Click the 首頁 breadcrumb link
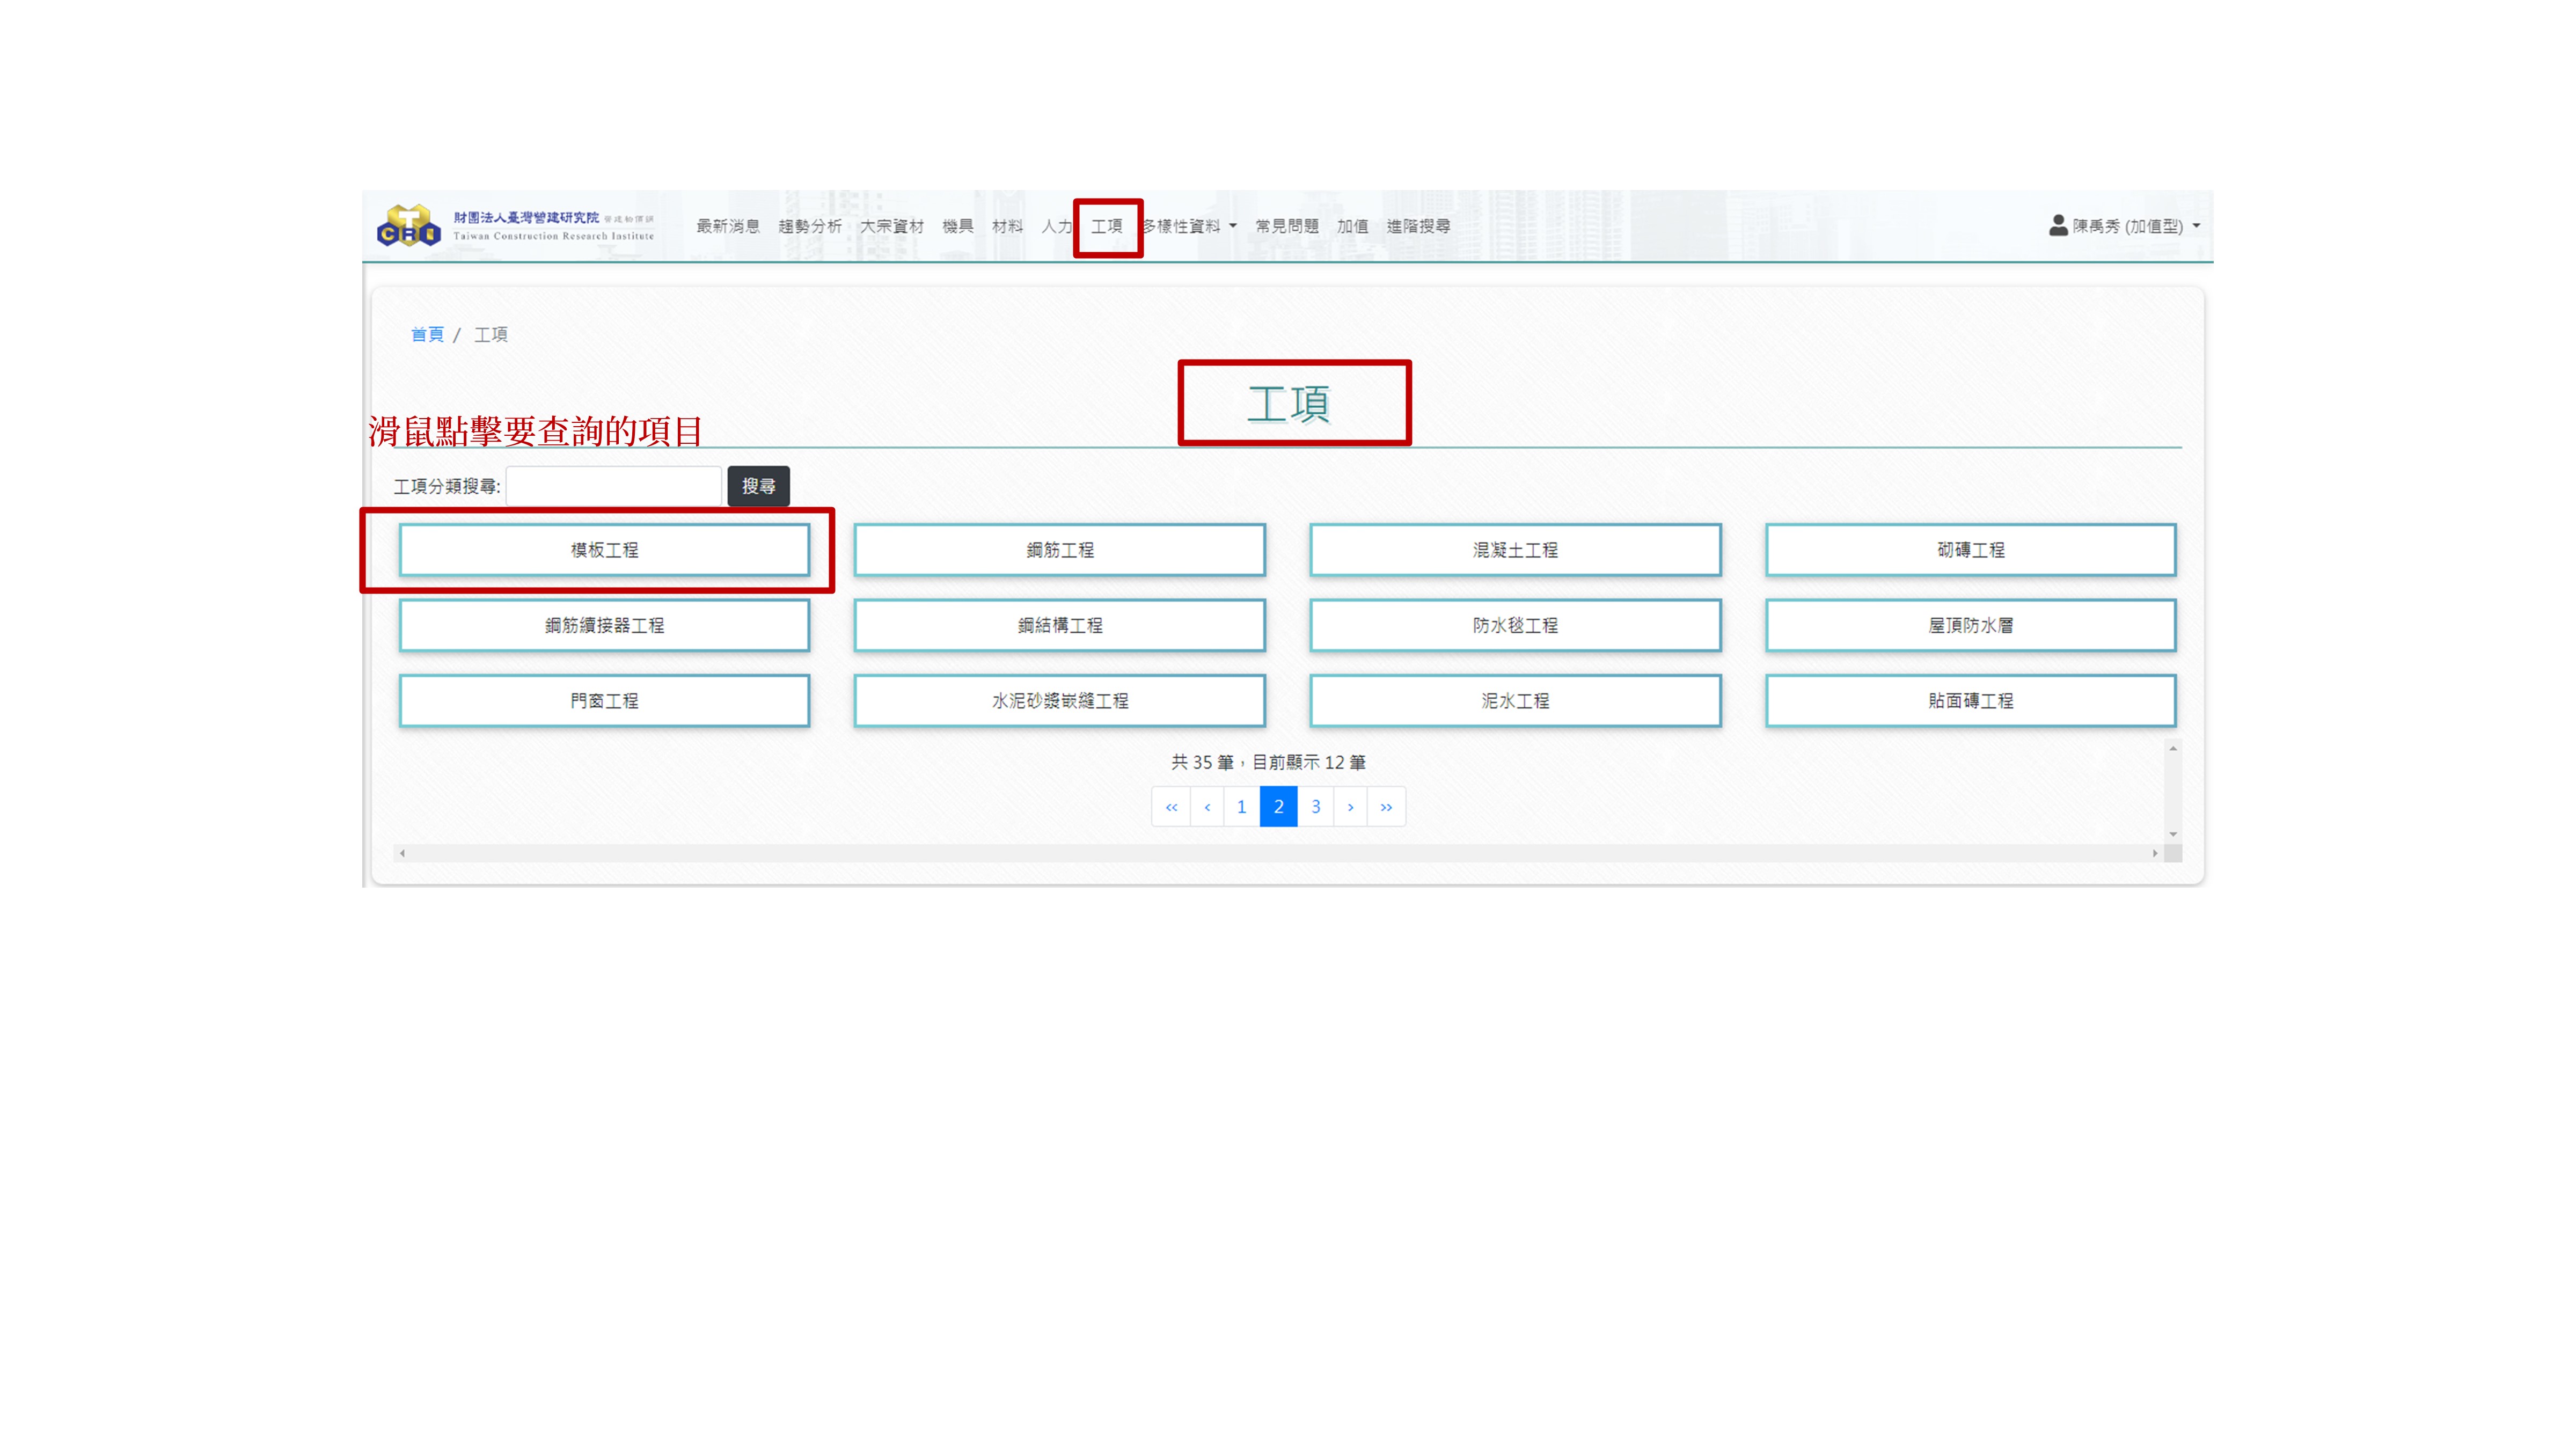2576x1449 pixels. [x=427, y=334]
